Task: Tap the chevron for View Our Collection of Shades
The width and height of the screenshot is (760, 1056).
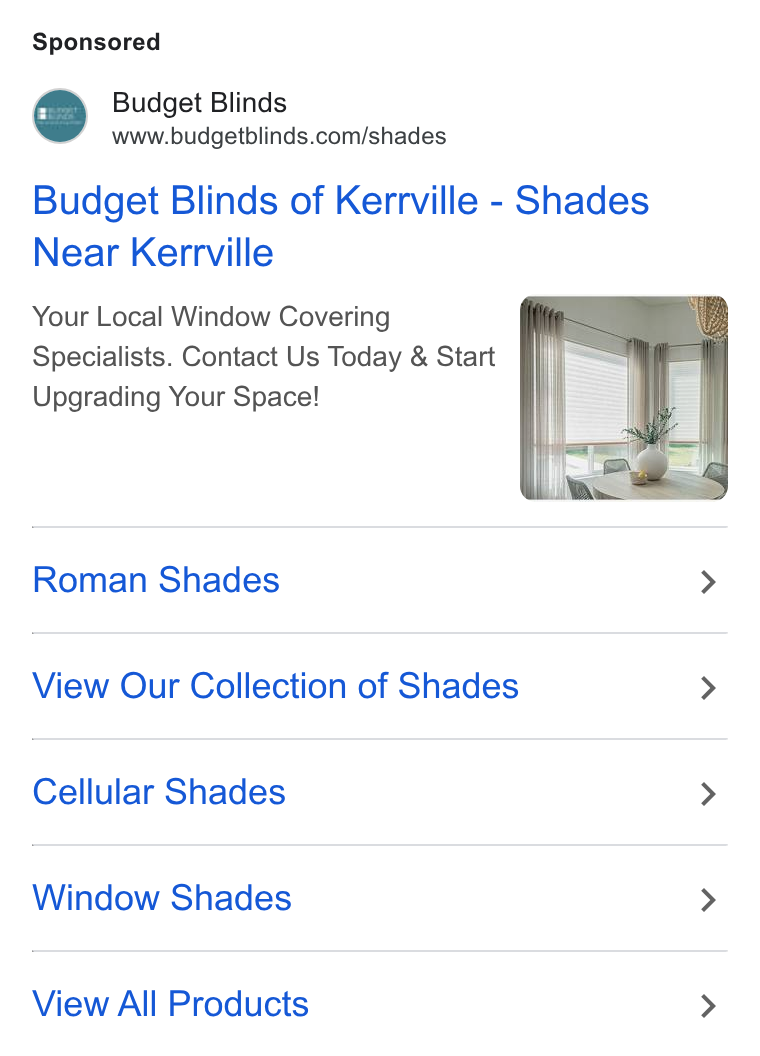Action: [707, 688]
